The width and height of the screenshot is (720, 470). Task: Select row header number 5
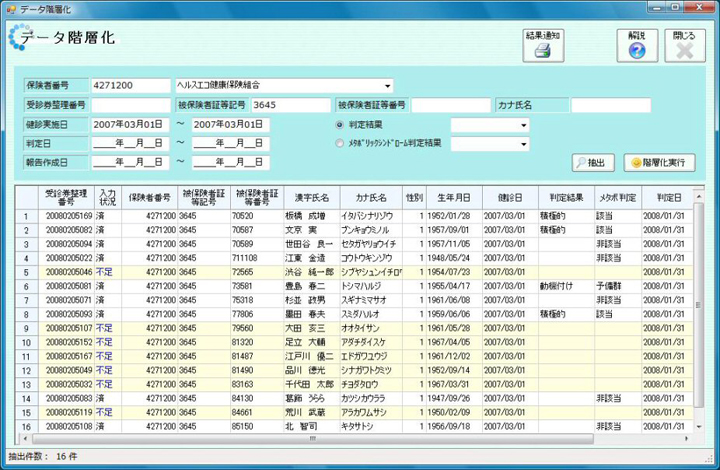27,272
